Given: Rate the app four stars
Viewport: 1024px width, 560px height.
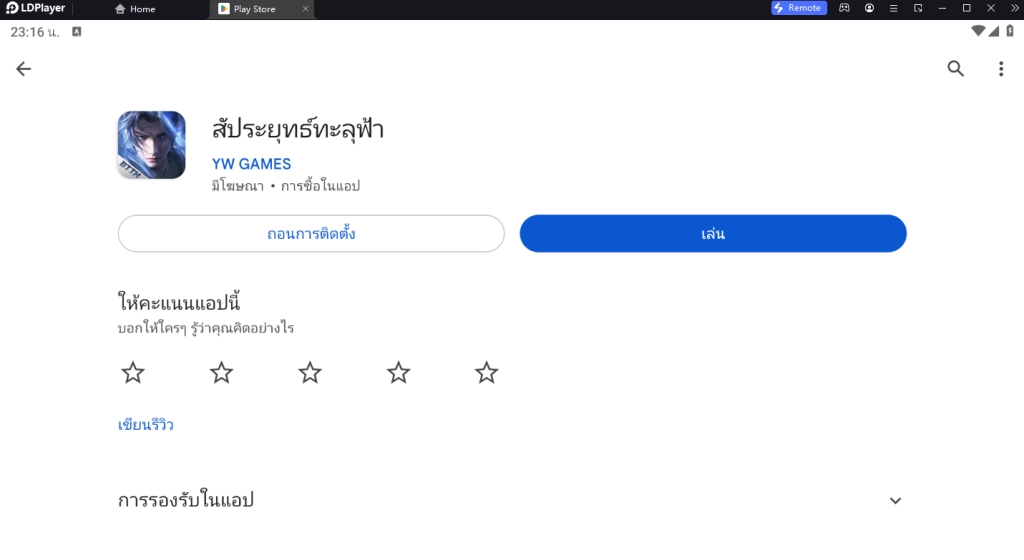Looking at the screenshot, I should pyautogui.click(x=398, y=373).
